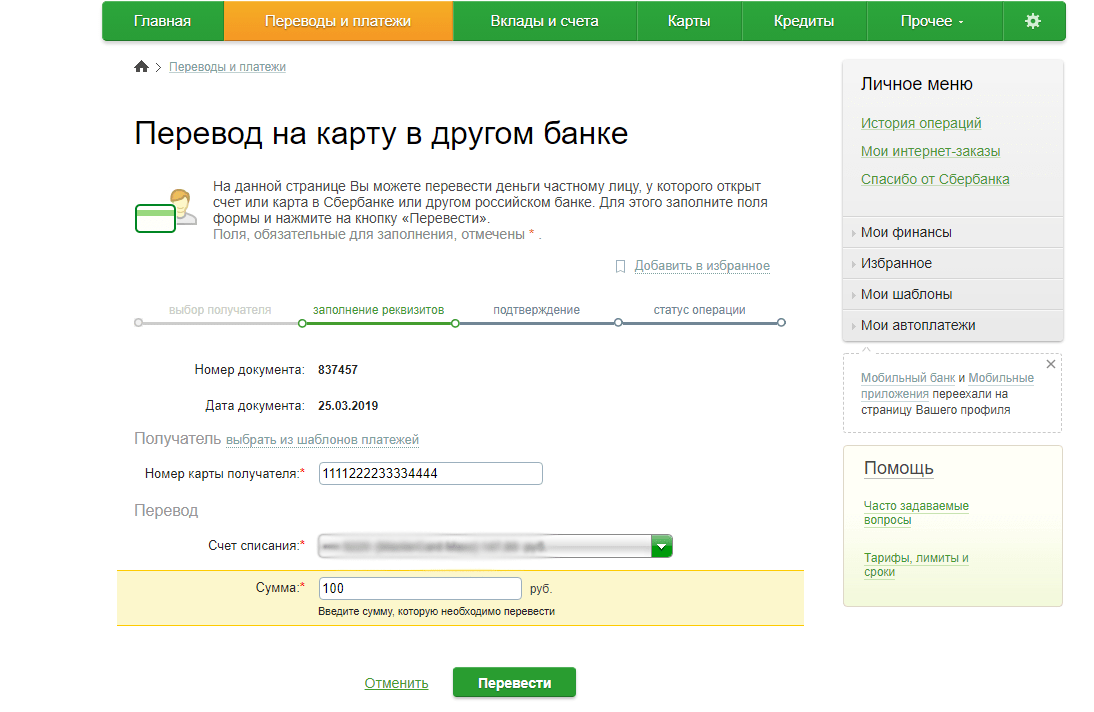Open 'История операций' link
This screenshot has width=1094, height=712.
921,123
